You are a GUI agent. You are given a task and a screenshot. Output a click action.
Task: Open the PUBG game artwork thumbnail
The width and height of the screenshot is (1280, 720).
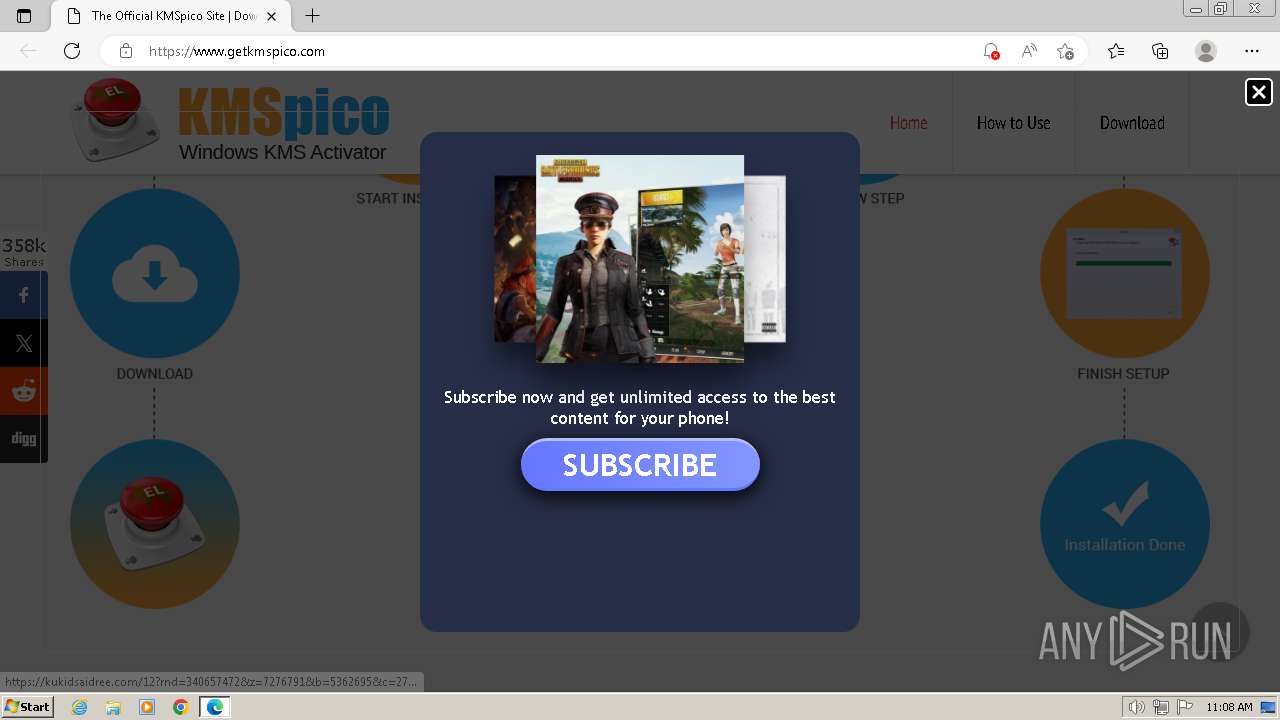click(x=640, y=258)
